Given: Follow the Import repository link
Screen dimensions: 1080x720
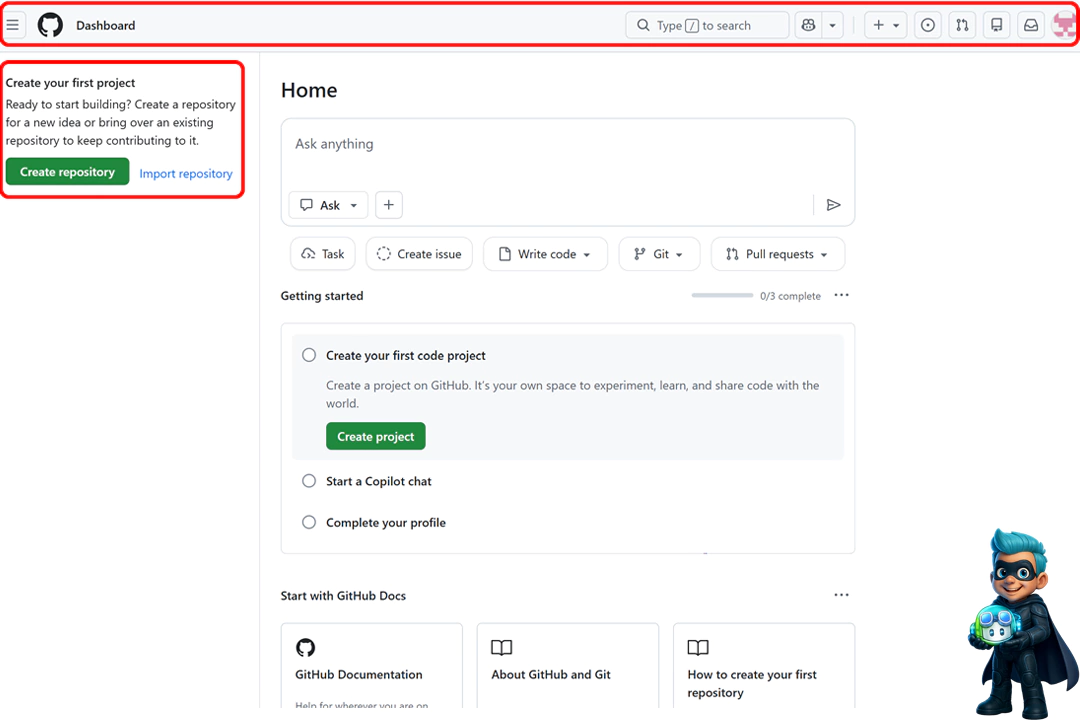Looking at the screenshot, I should coord(186,173).
